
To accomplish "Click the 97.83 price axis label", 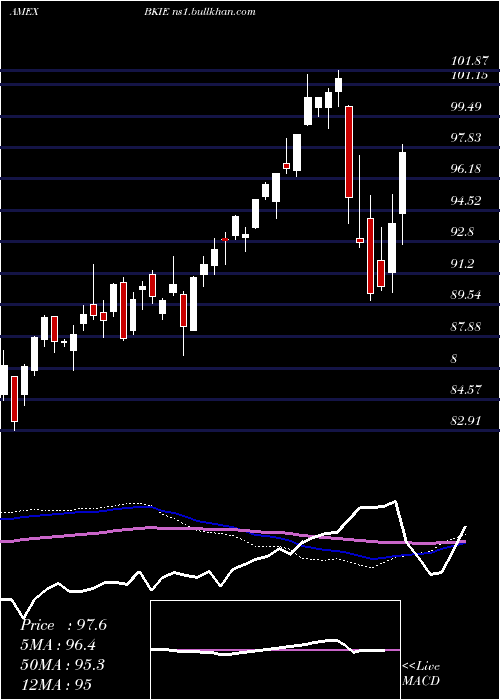I will 467,138.
